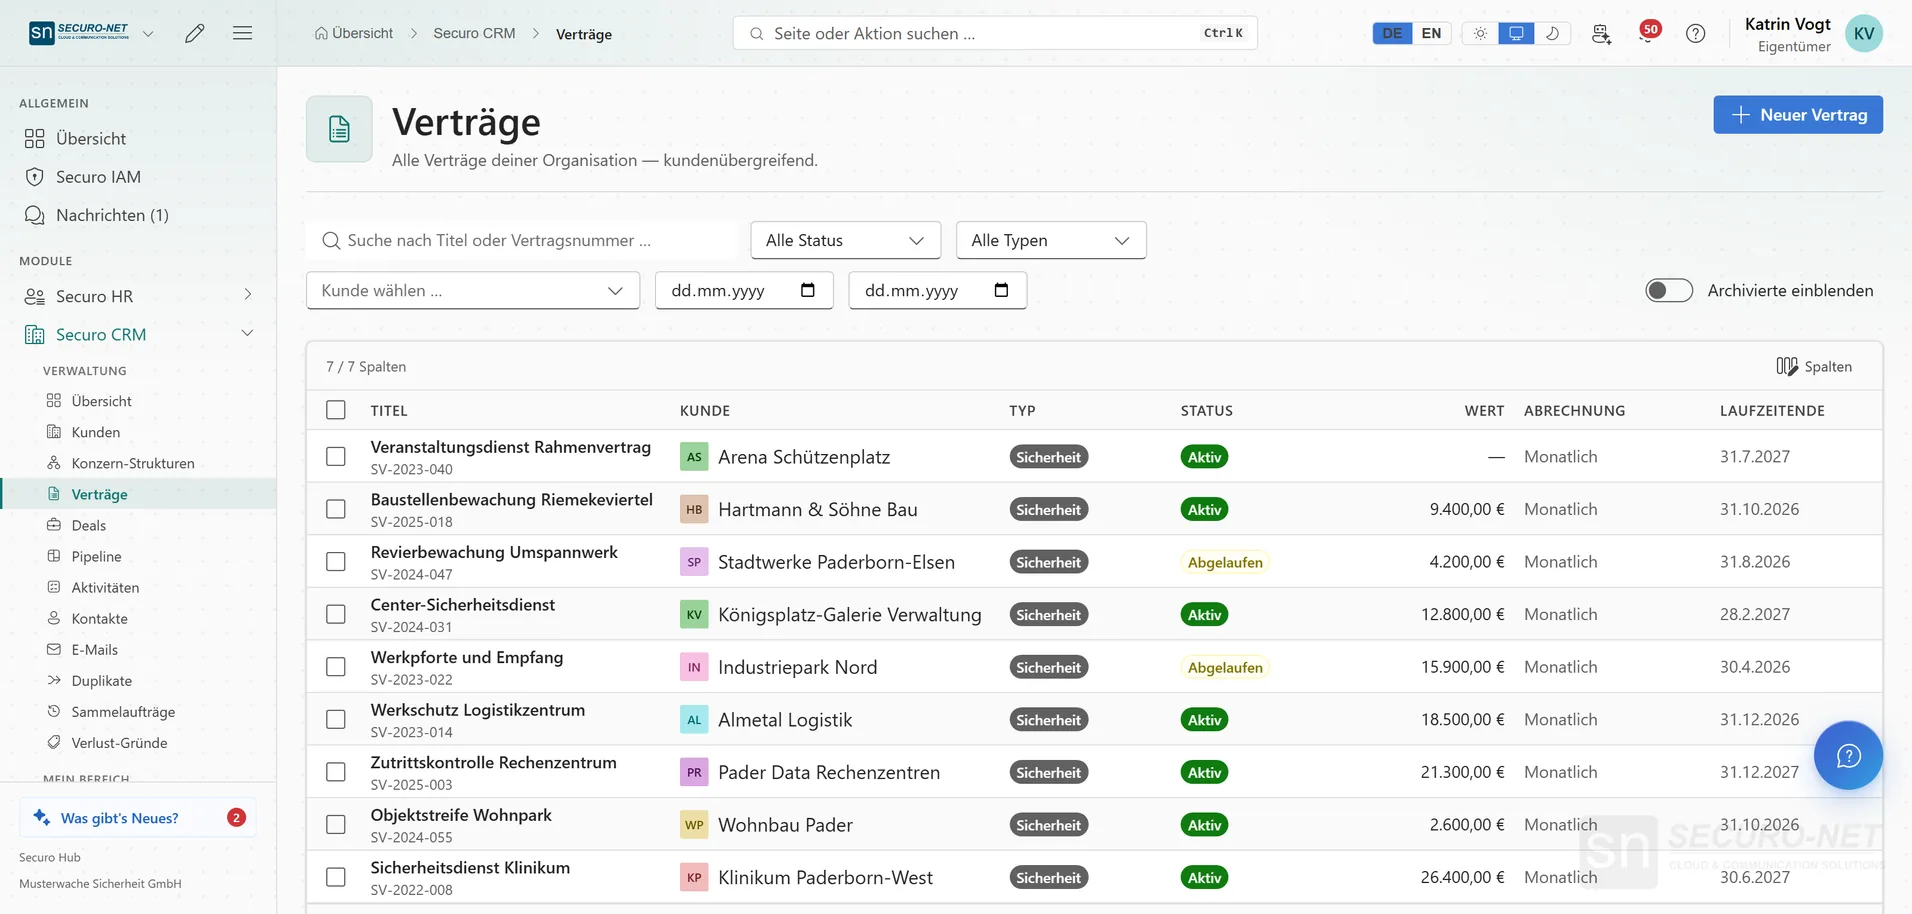Click Securo CRM breadcrumb
The image size is (1912, 914).
[x=474, y=33]
